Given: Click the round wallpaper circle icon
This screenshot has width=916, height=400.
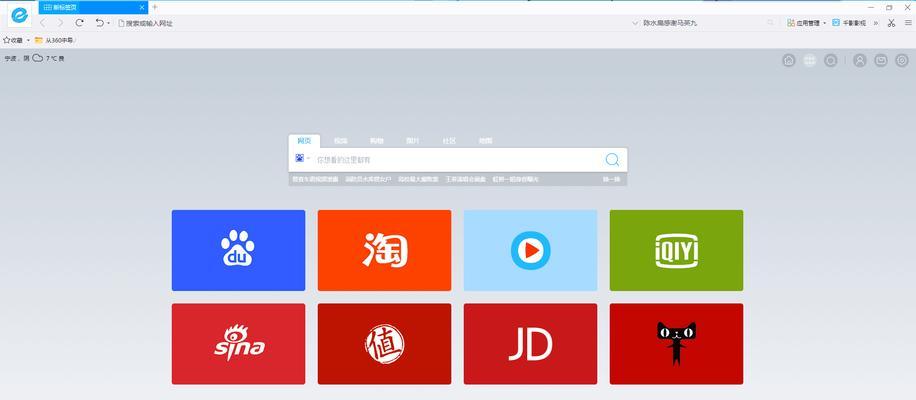Looking at the screenshot, I should pyautogui.click(x=831, y=60).
